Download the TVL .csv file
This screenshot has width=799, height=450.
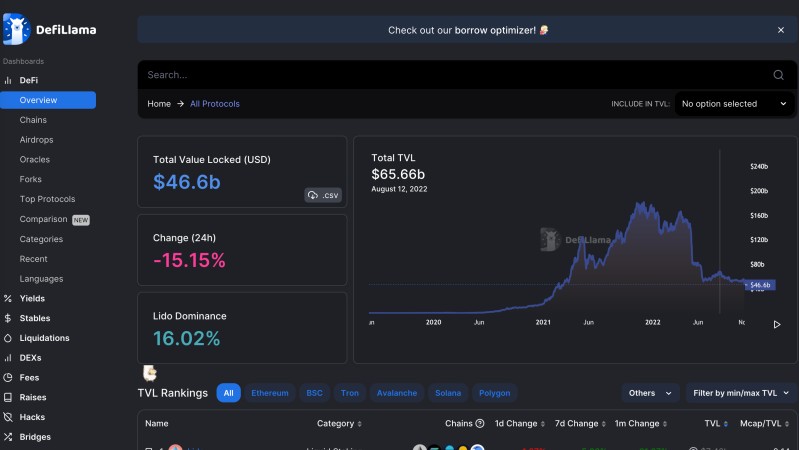pos(325,195)
